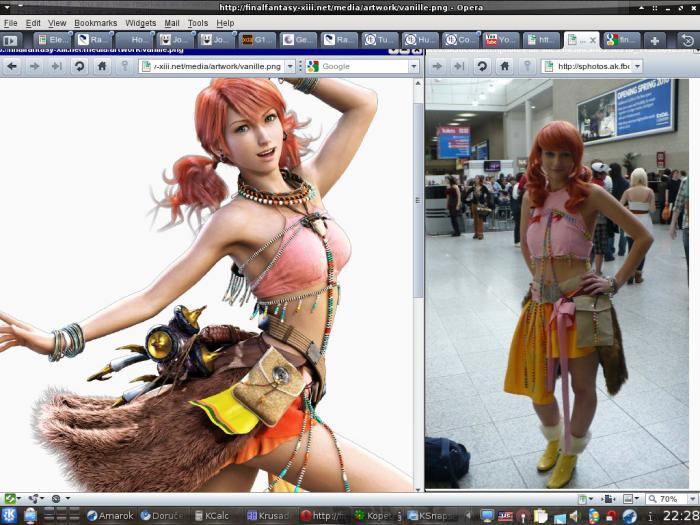Image resolution: width=700 pixels, height=525 pixels.
Task: Expand the show images dropdown arrow
Action: [637, 499]
